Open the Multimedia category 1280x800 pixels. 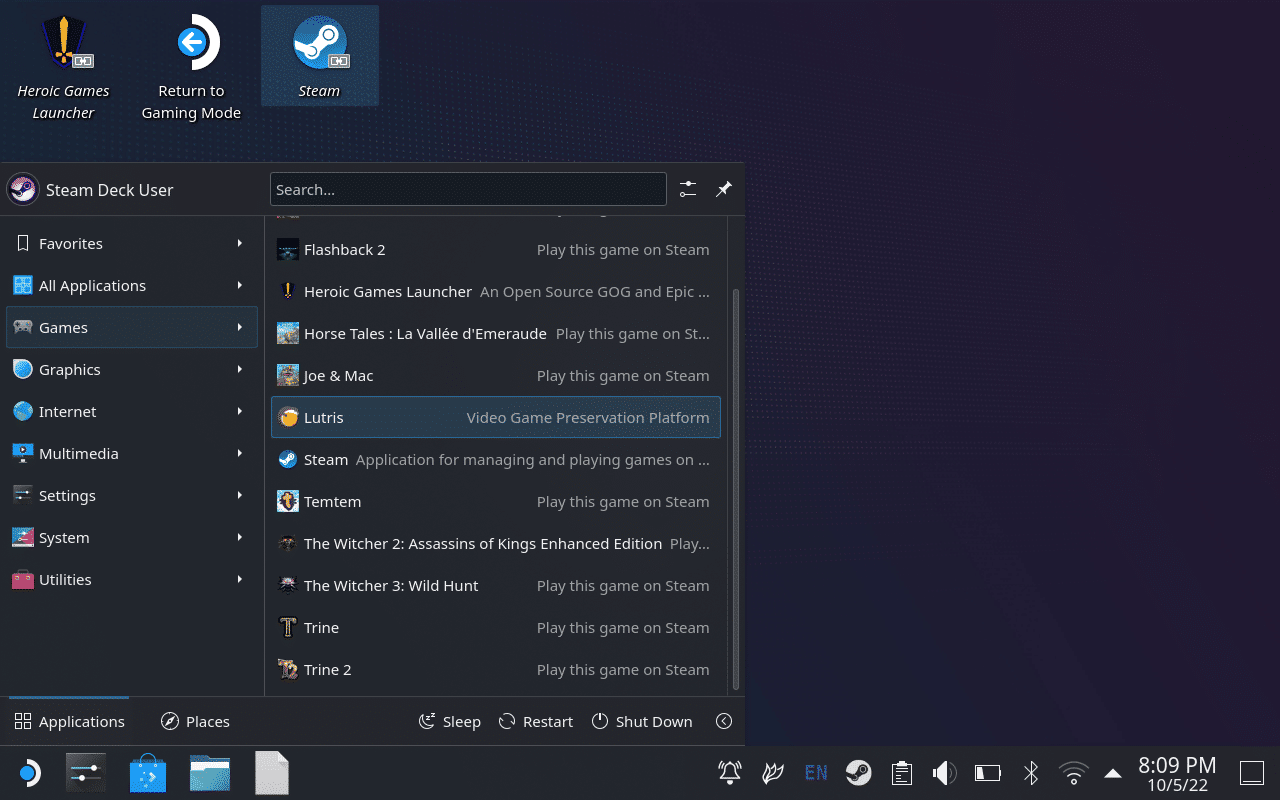(132, 453)
